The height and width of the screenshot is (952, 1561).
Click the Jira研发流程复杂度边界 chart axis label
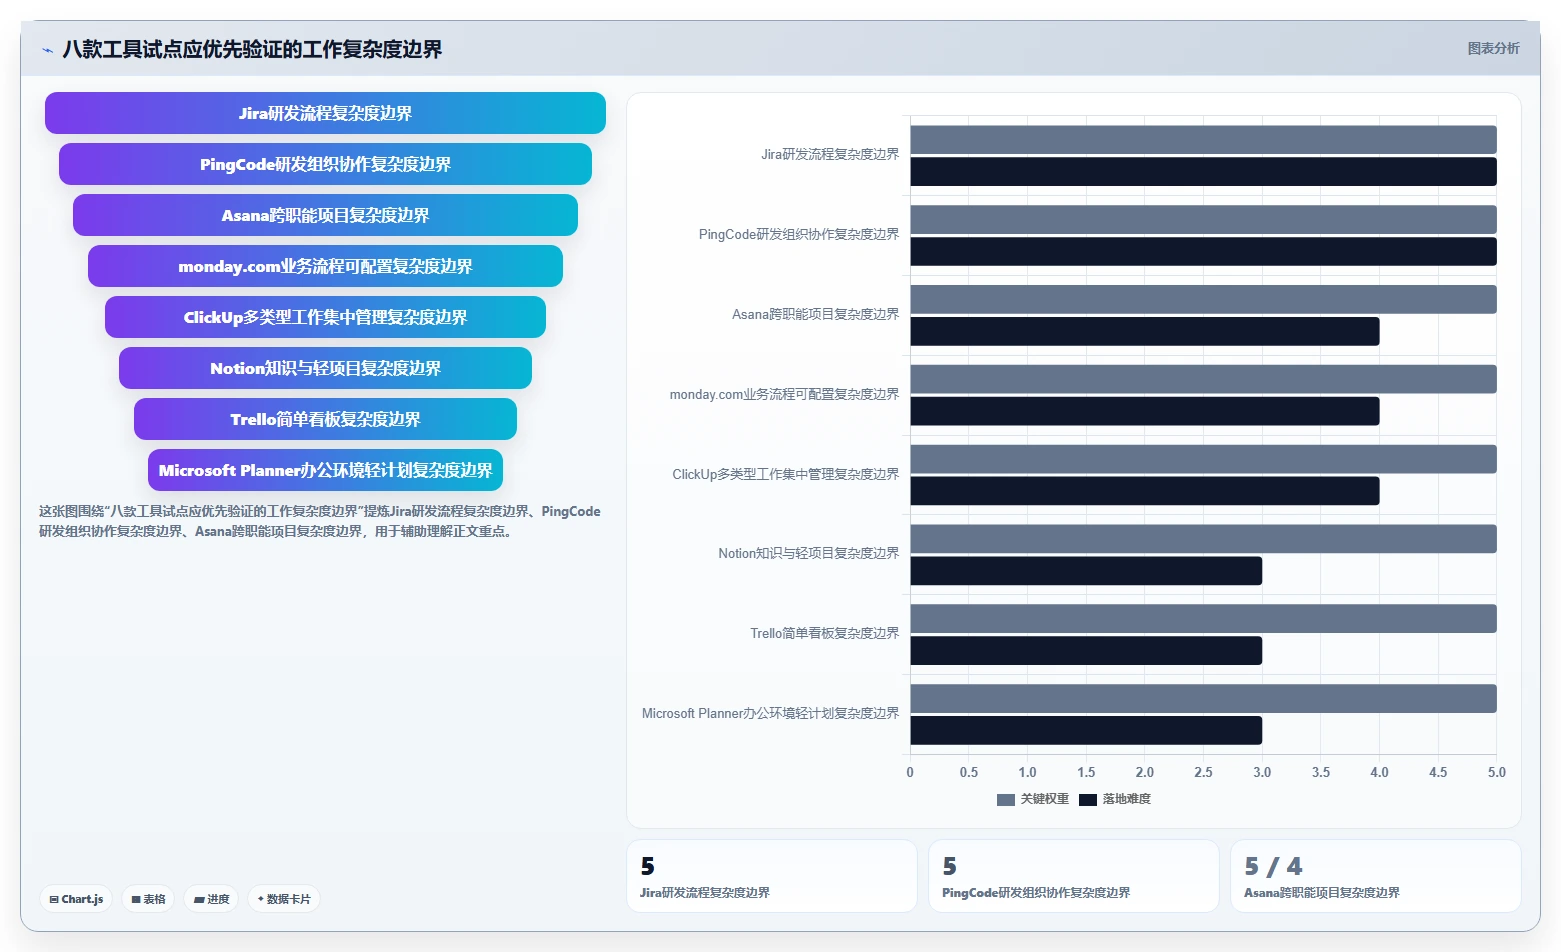(830, 155)
